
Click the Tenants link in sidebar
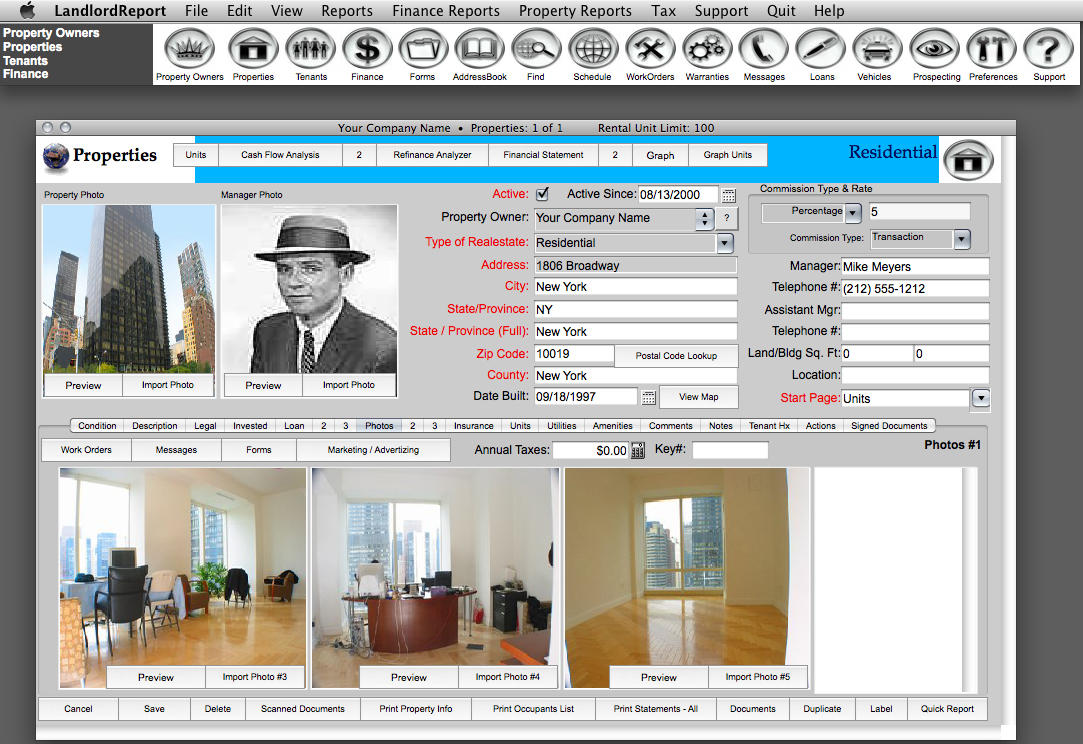tap(26, 61)
